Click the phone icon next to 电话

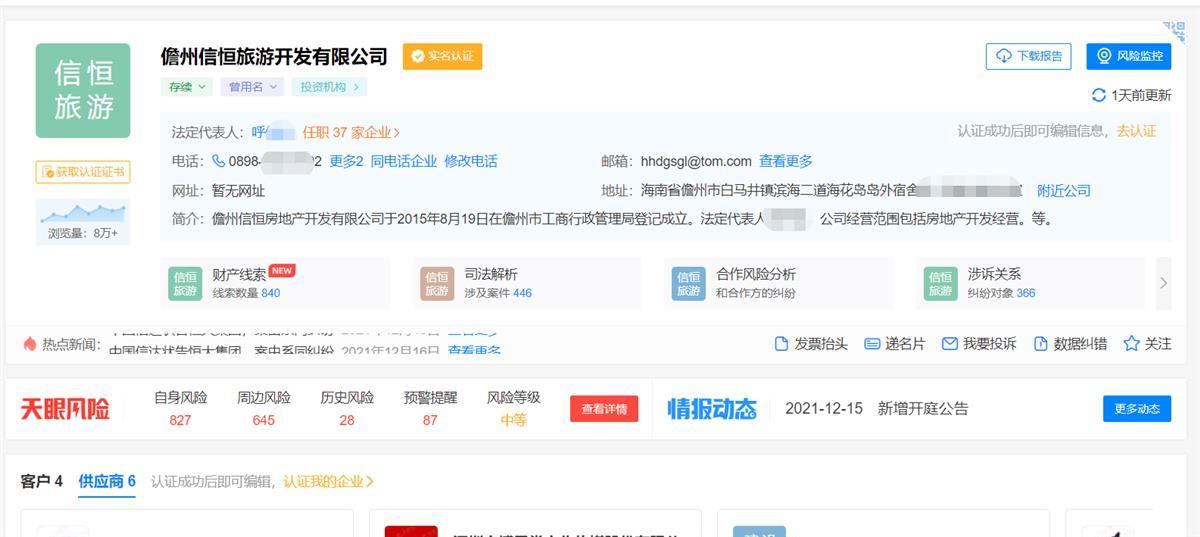click(219, 161)
